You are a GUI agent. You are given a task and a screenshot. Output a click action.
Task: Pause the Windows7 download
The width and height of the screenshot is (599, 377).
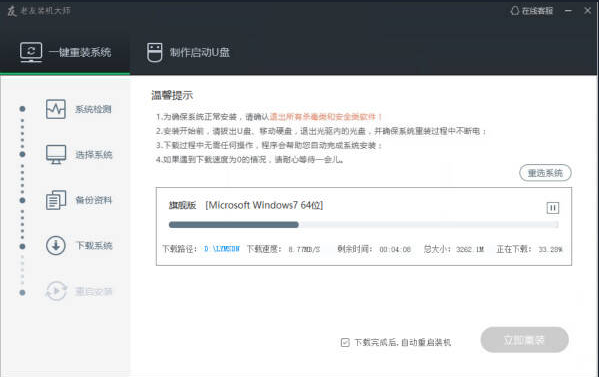coord(552,208)
